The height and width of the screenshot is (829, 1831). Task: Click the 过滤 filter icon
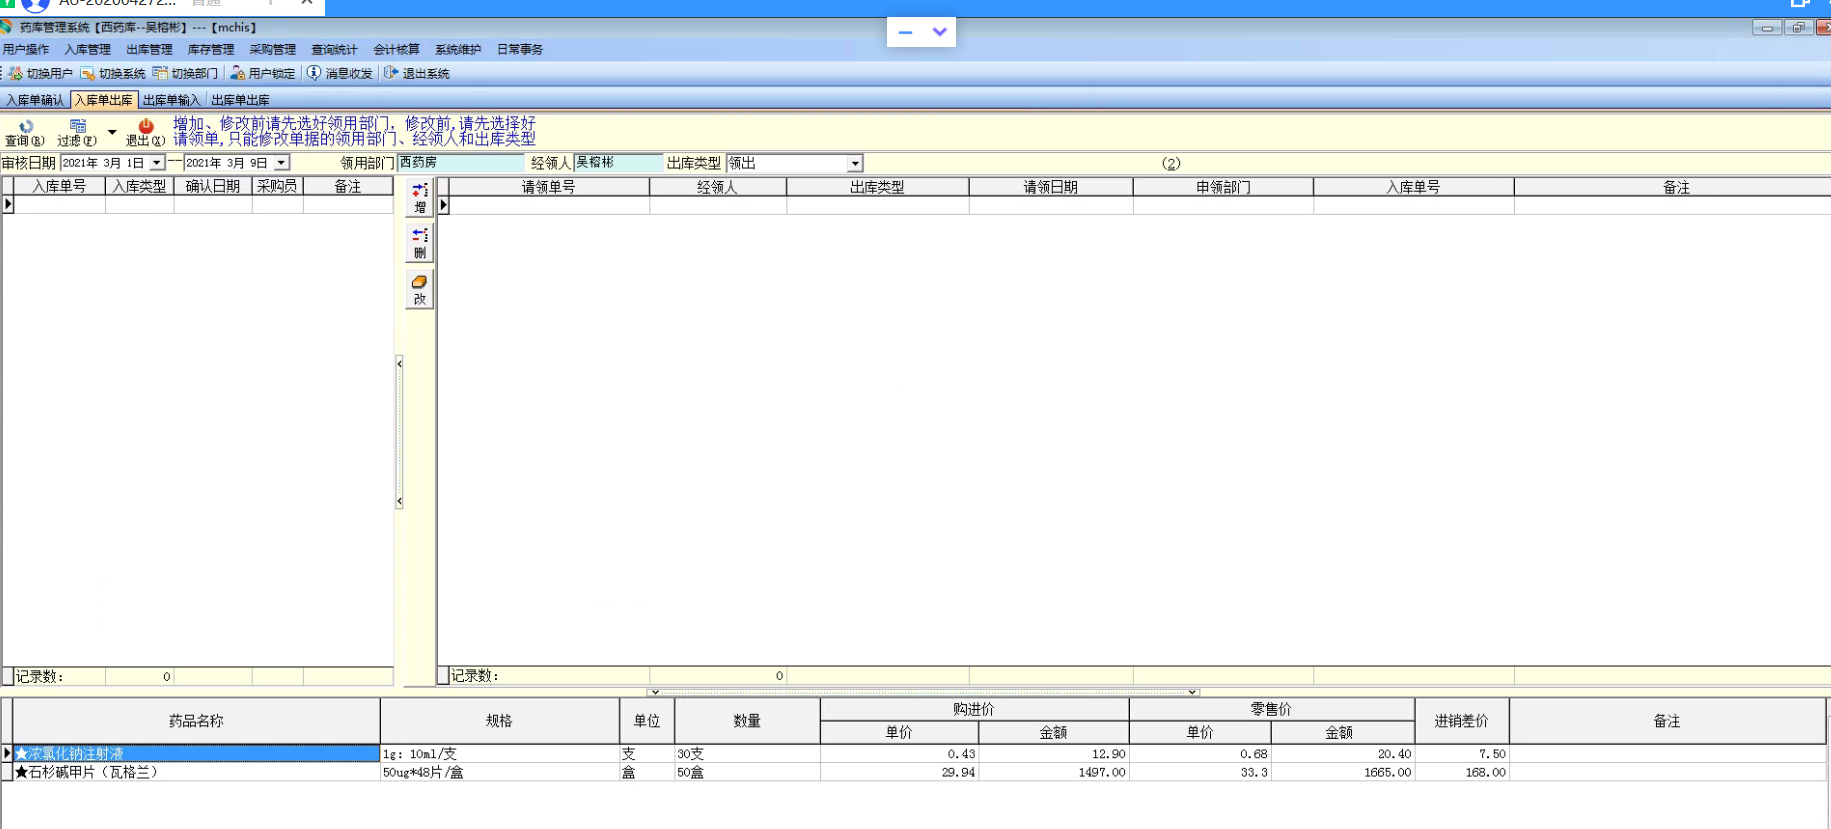point(77,126)
